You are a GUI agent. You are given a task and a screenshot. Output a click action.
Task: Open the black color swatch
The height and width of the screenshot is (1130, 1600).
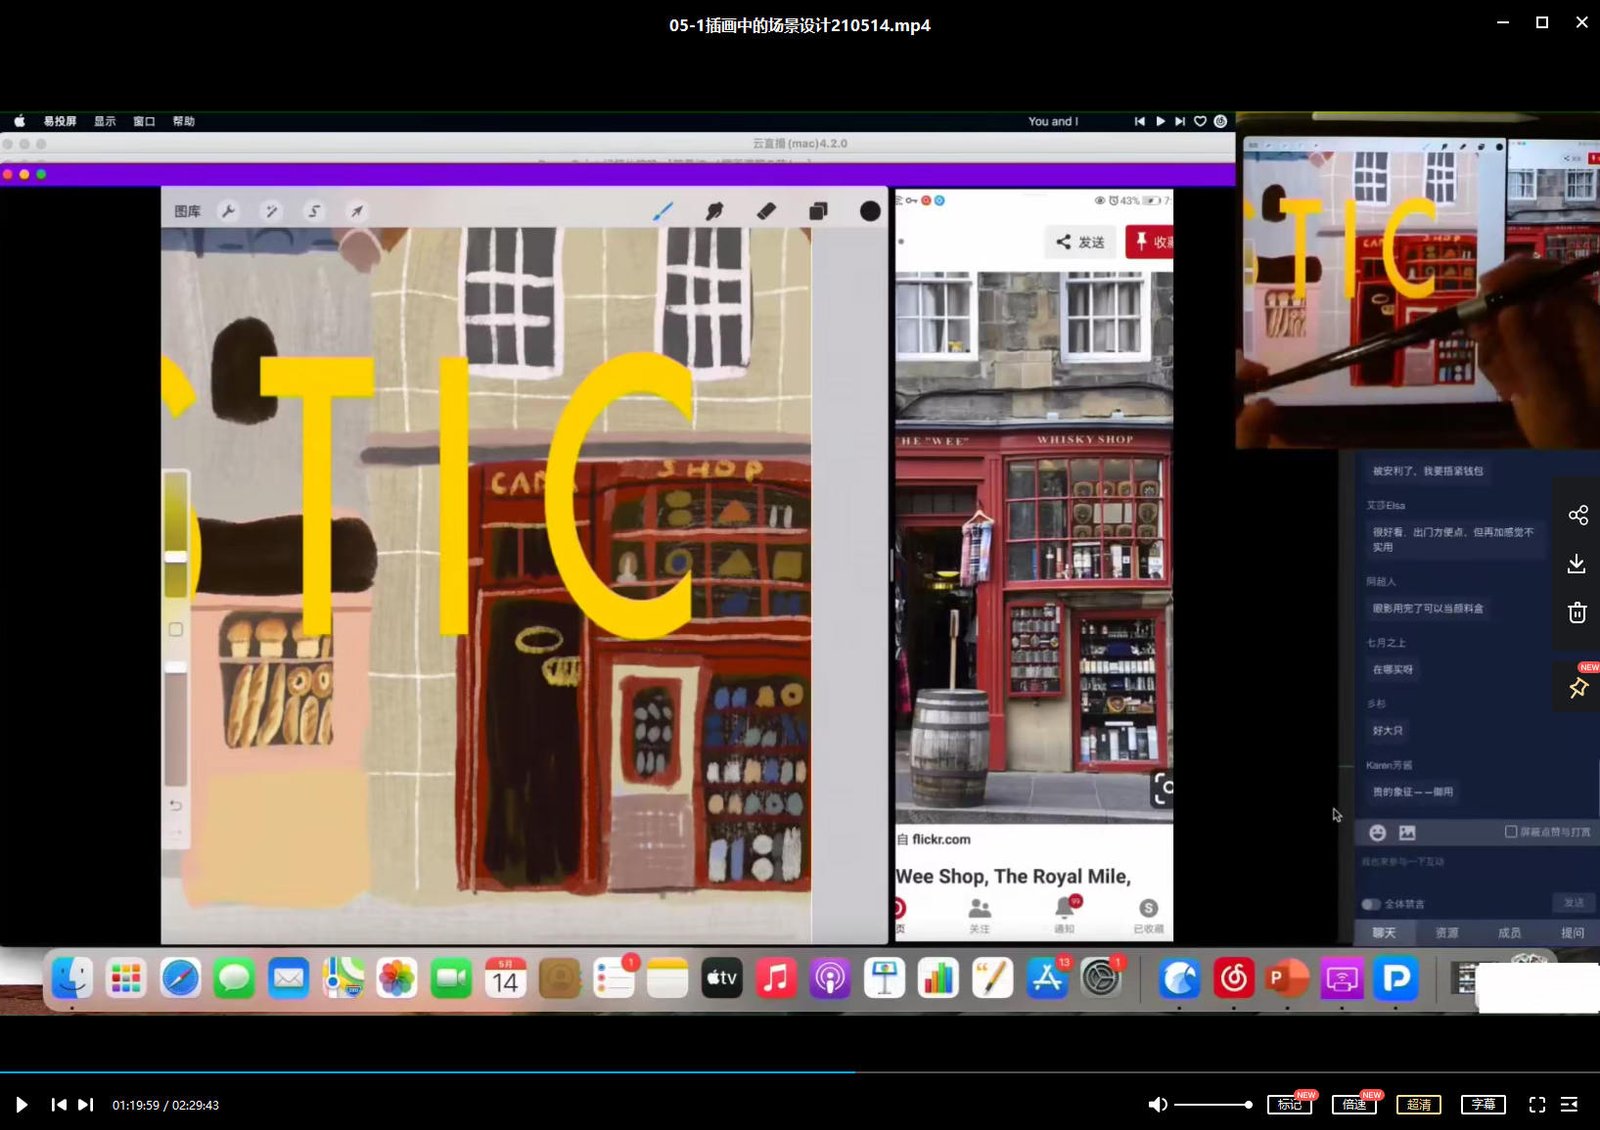point(870,211)
